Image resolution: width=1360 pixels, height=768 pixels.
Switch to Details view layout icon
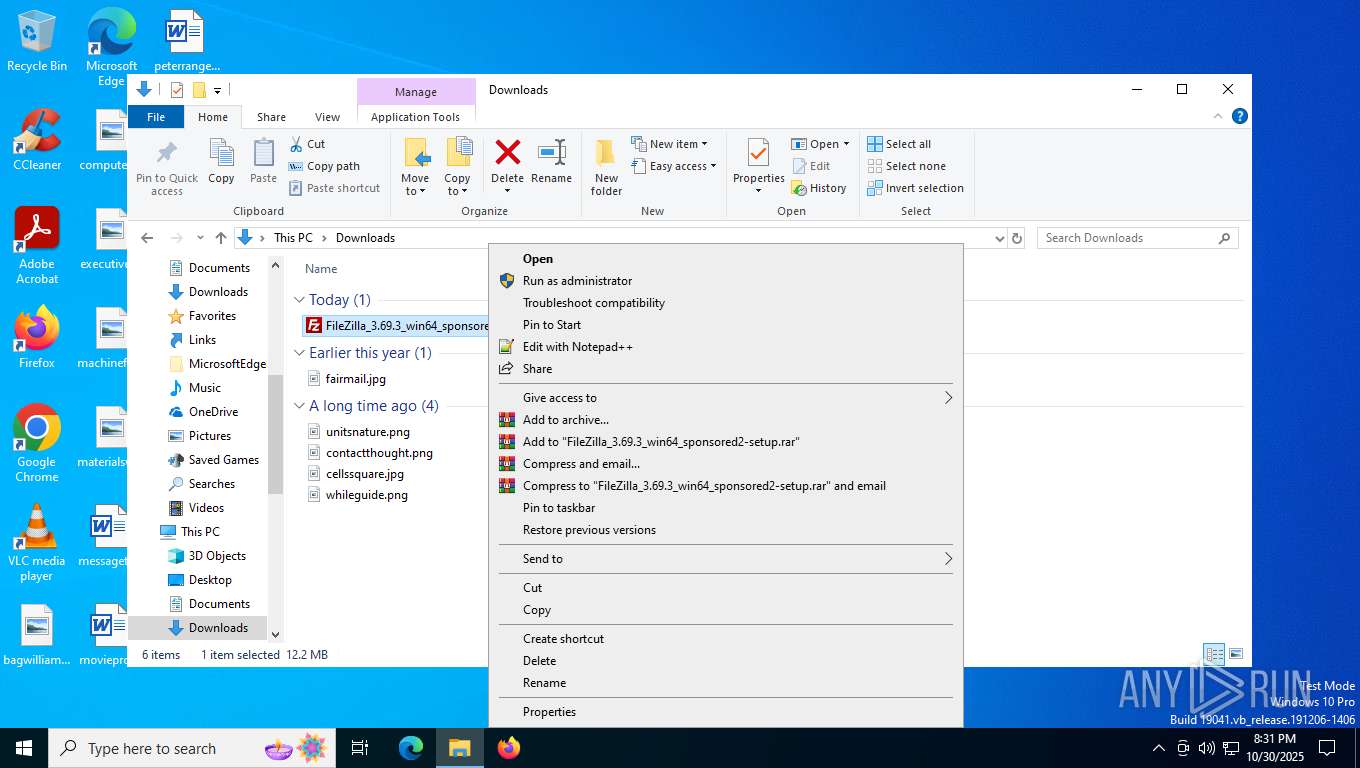(1214, 655)
